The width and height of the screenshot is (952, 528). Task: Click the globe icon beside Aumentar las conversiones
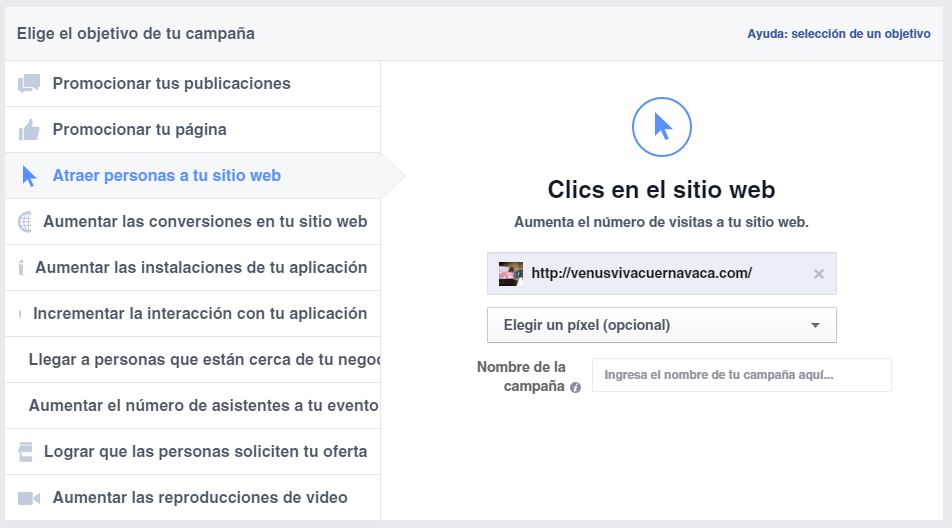click(25, 222)
